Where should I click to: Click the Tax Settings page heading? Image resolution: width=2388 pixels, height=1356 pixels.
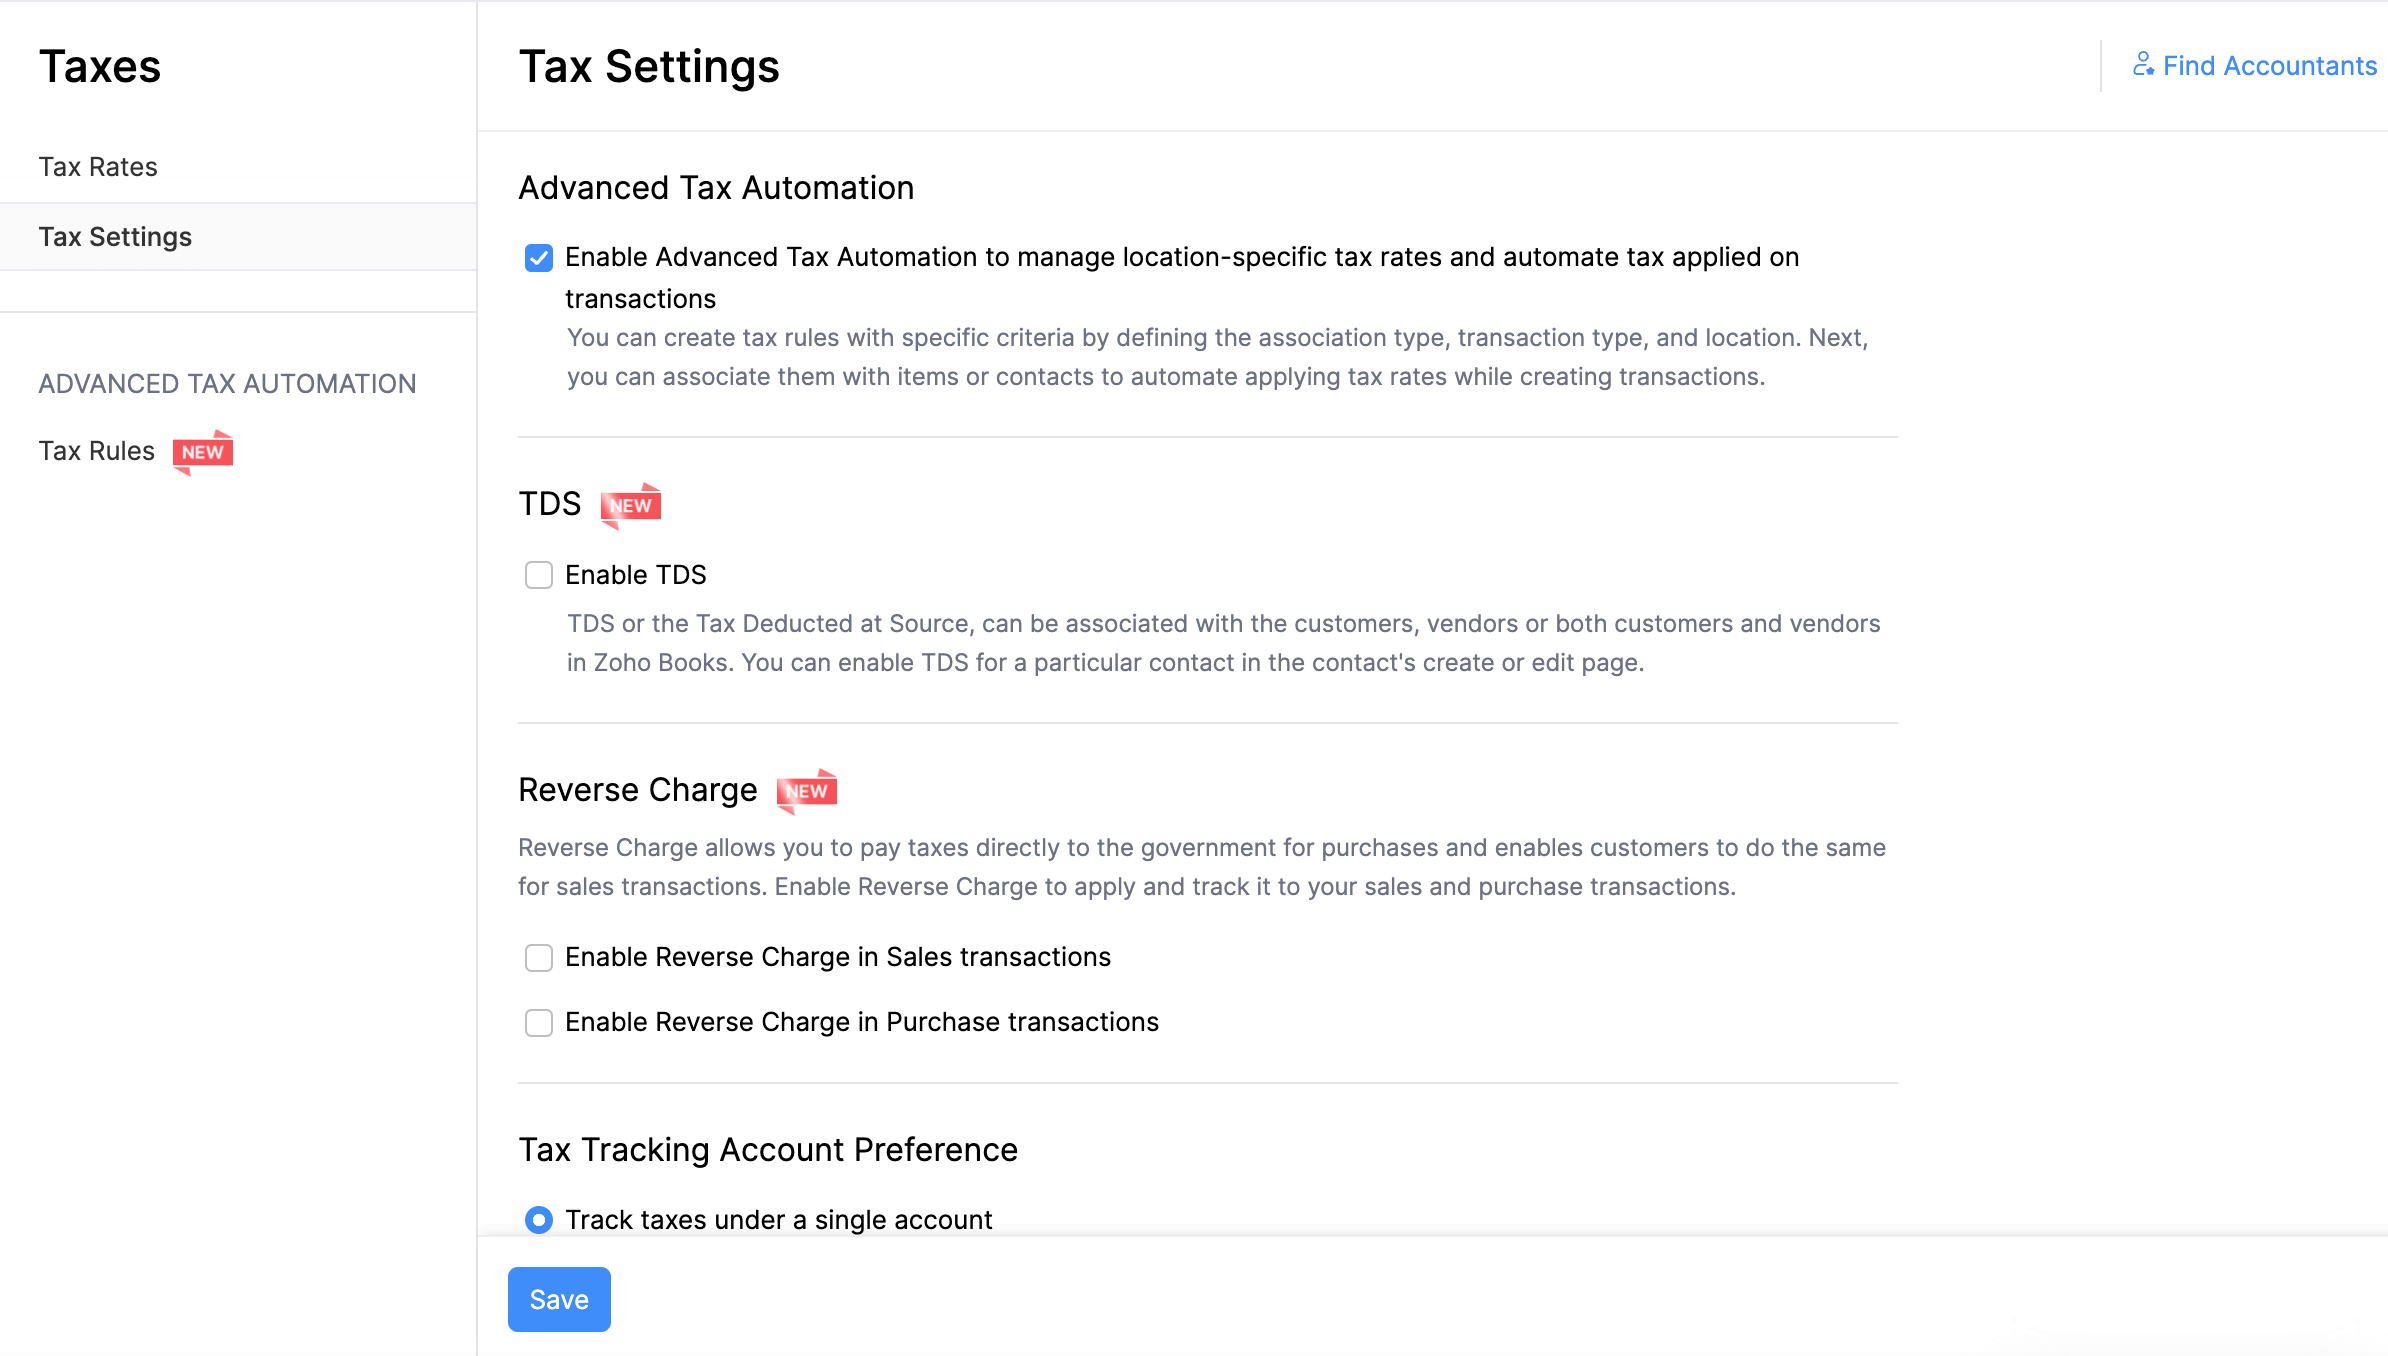pos(649,67)
